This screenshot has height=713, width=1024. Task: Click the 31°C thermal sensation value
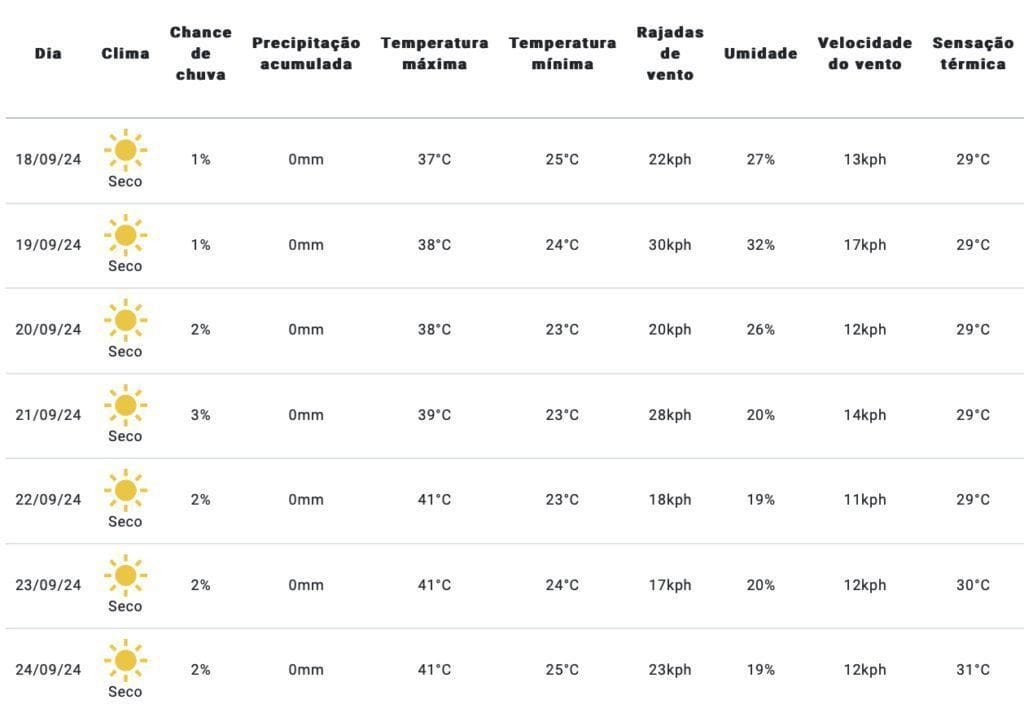pyautogui.click(x=973, y=670)
